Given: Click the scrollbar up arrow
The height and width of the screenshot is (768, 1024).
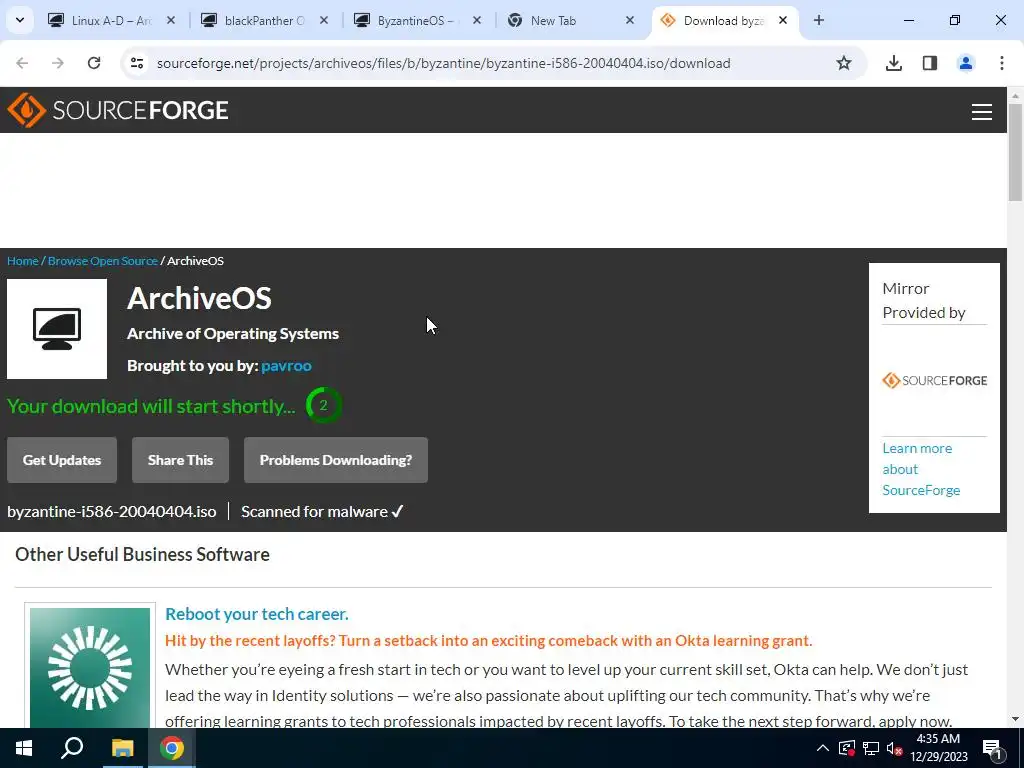Looking at the screenshot, I should pos(1016,95).
